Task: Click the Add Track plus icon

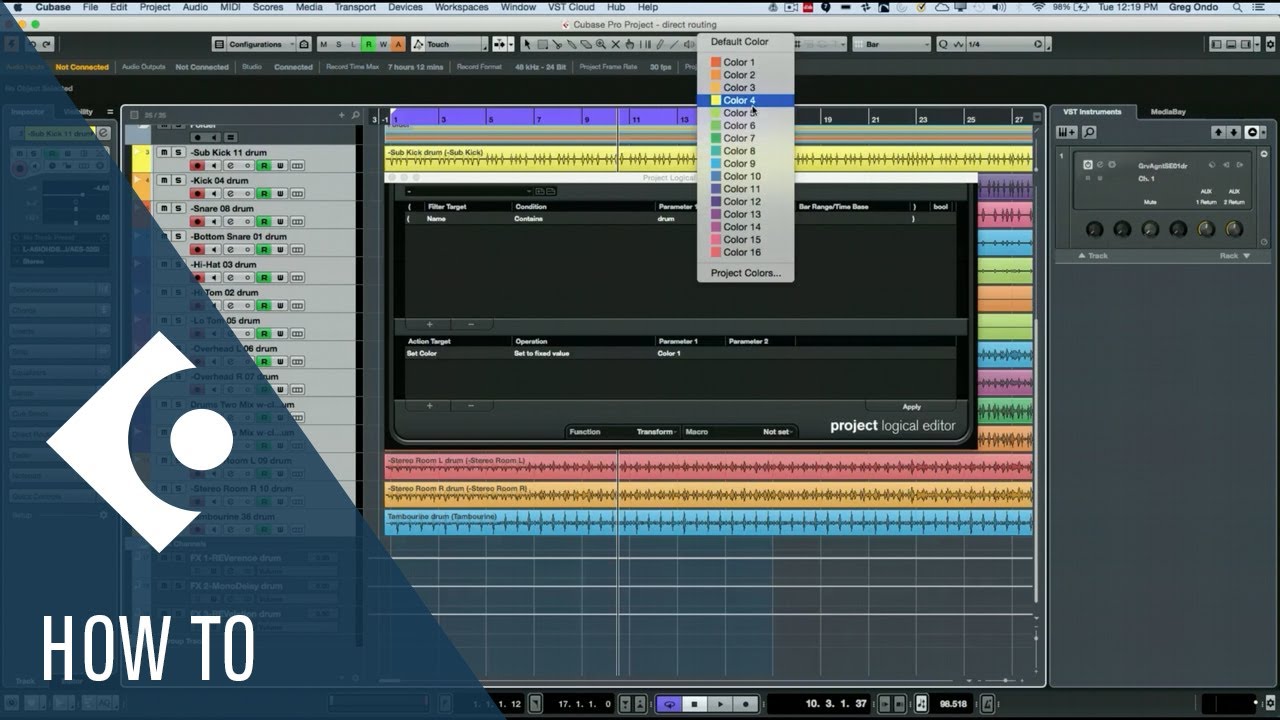Action: pos(341,115)
